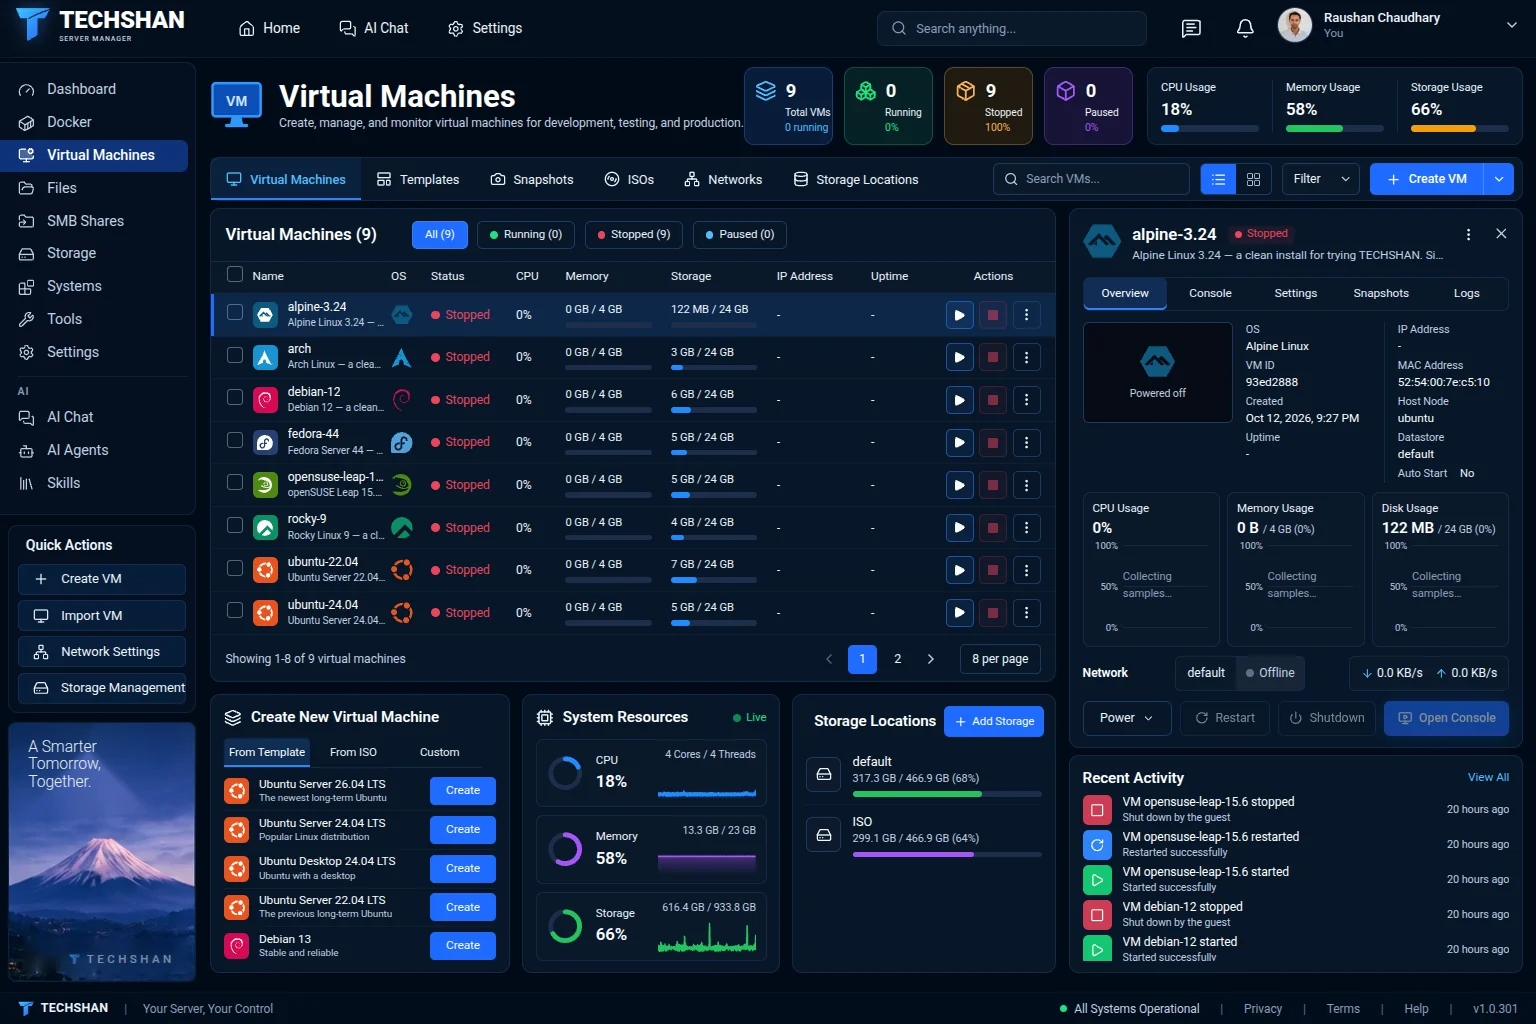Start the alpine-3.24 VM with play button
This screenshot has width=1536, height=1024.
[959, 315]
